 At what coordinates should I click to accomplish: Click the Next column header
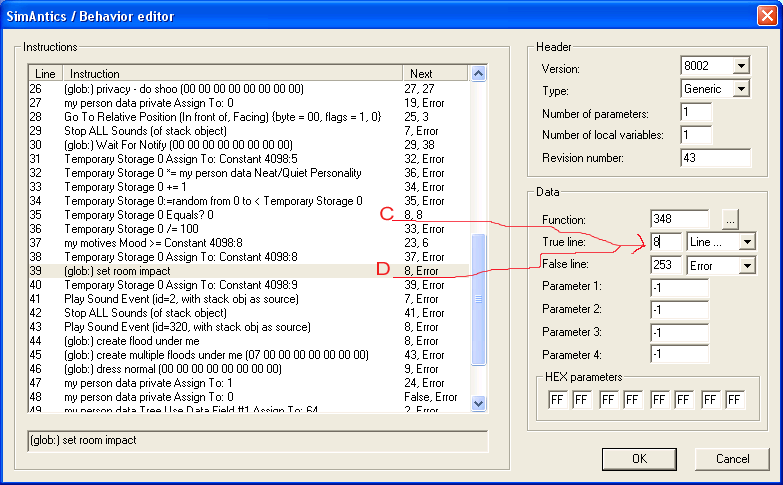(x=435, y=74)
